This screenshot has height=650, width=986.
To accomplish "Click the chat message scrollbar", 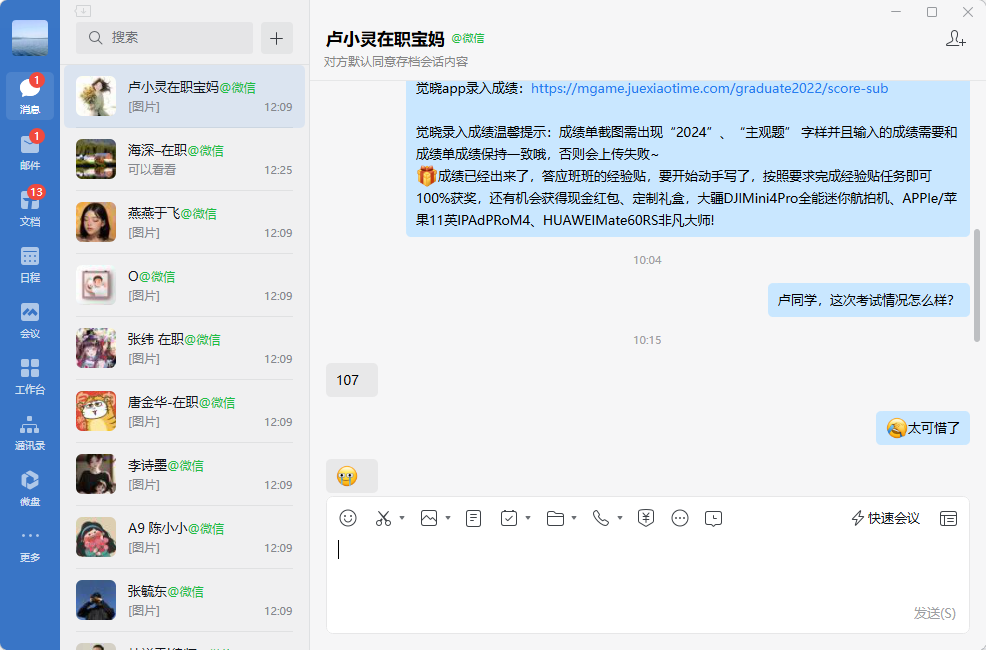I will point(977,285).
